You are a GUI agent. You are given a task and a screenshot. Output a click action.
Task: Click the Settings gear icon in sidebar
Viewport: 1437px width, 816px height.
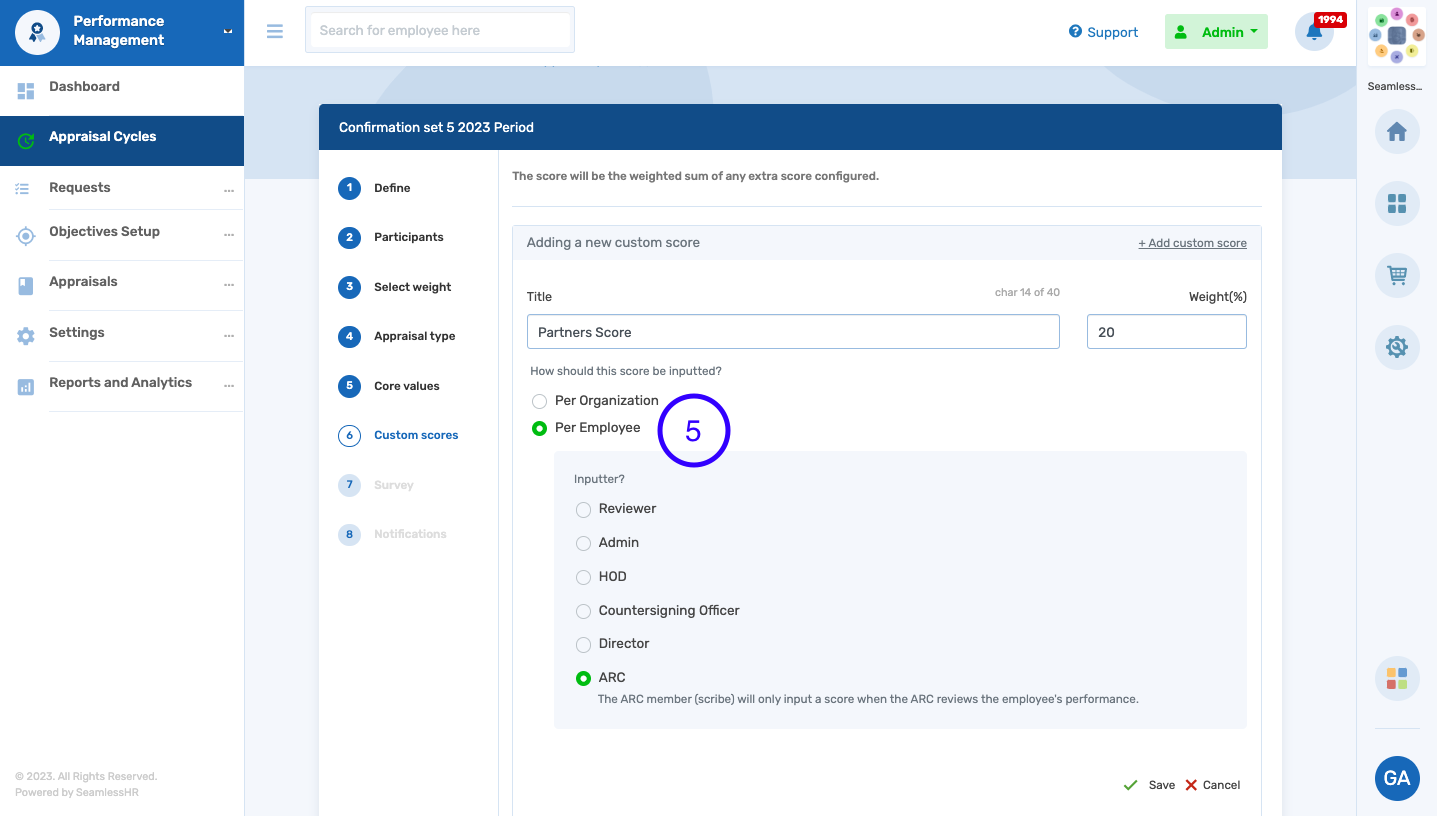tap(24, 336)
